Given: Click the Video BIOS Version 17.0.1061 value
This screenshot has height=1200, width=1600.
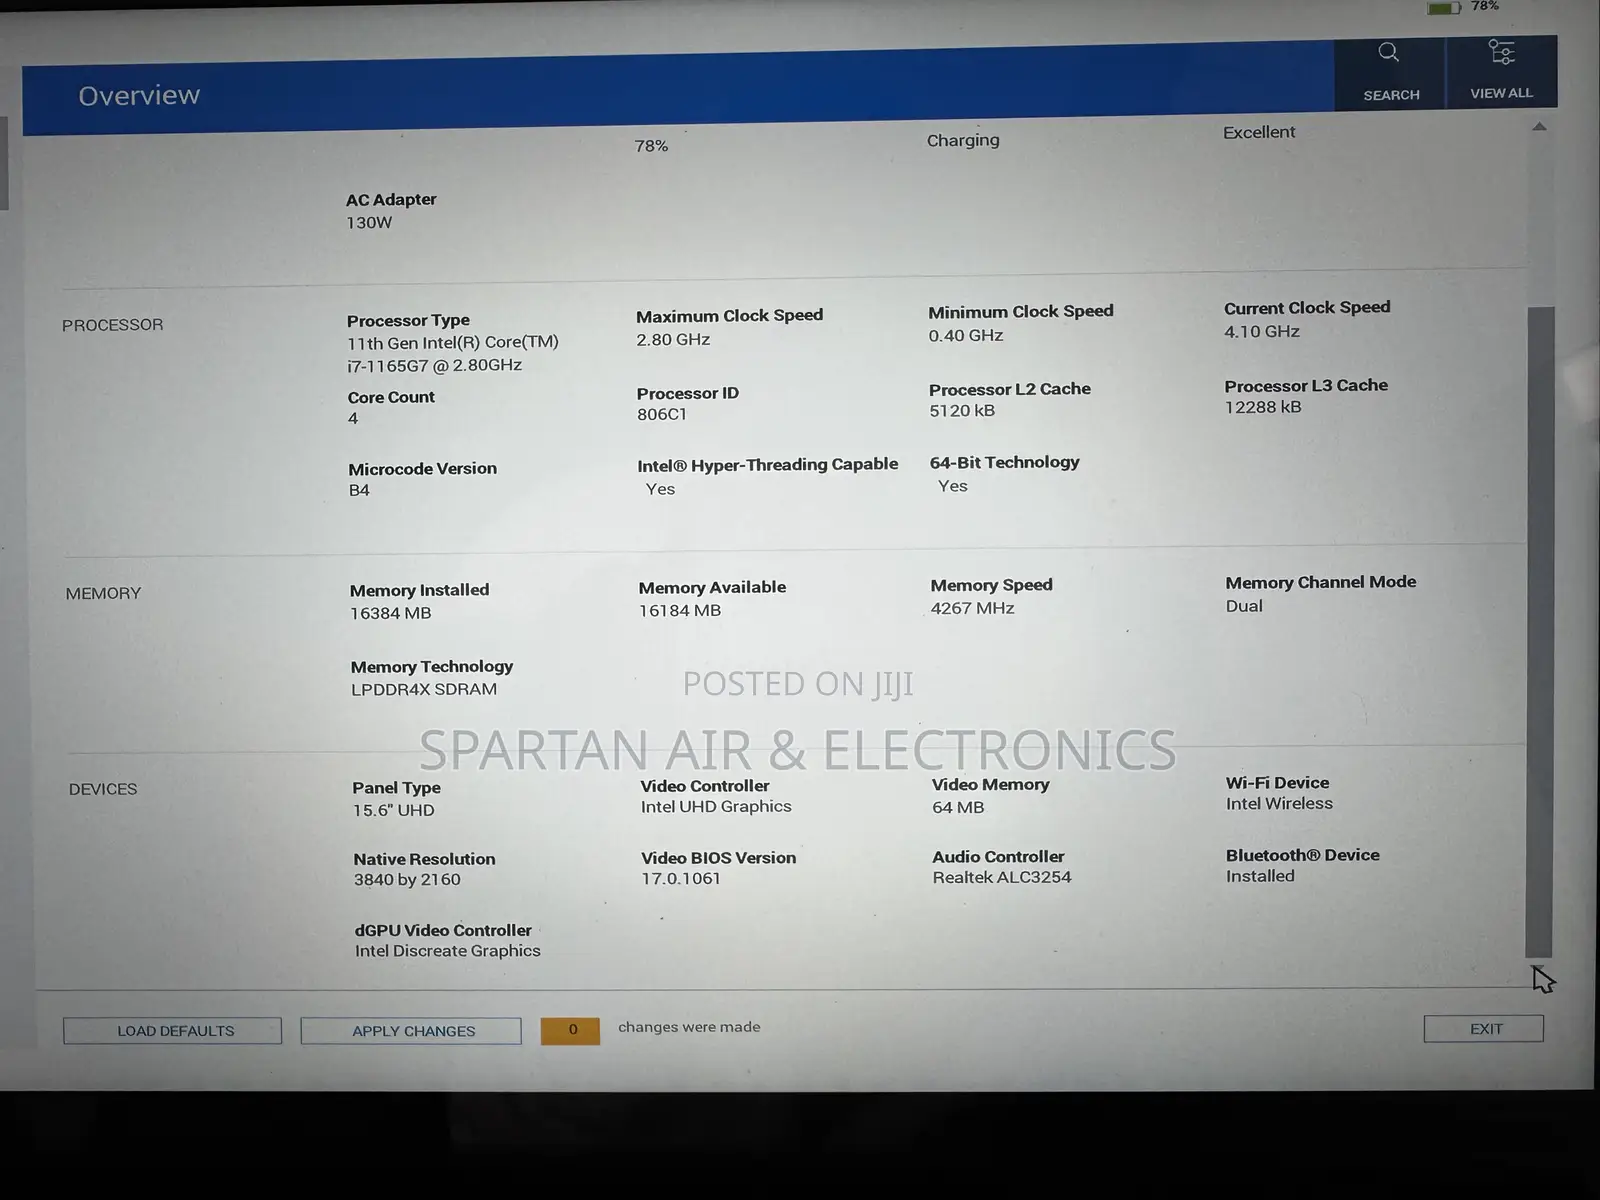Looking at the screenshot, I should (x=681, y=879).
